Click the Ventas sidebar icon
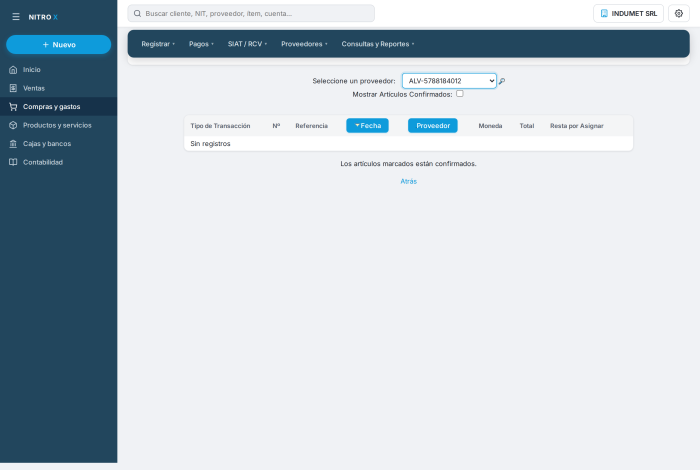 pyautogui.click(x=13, y=88)
